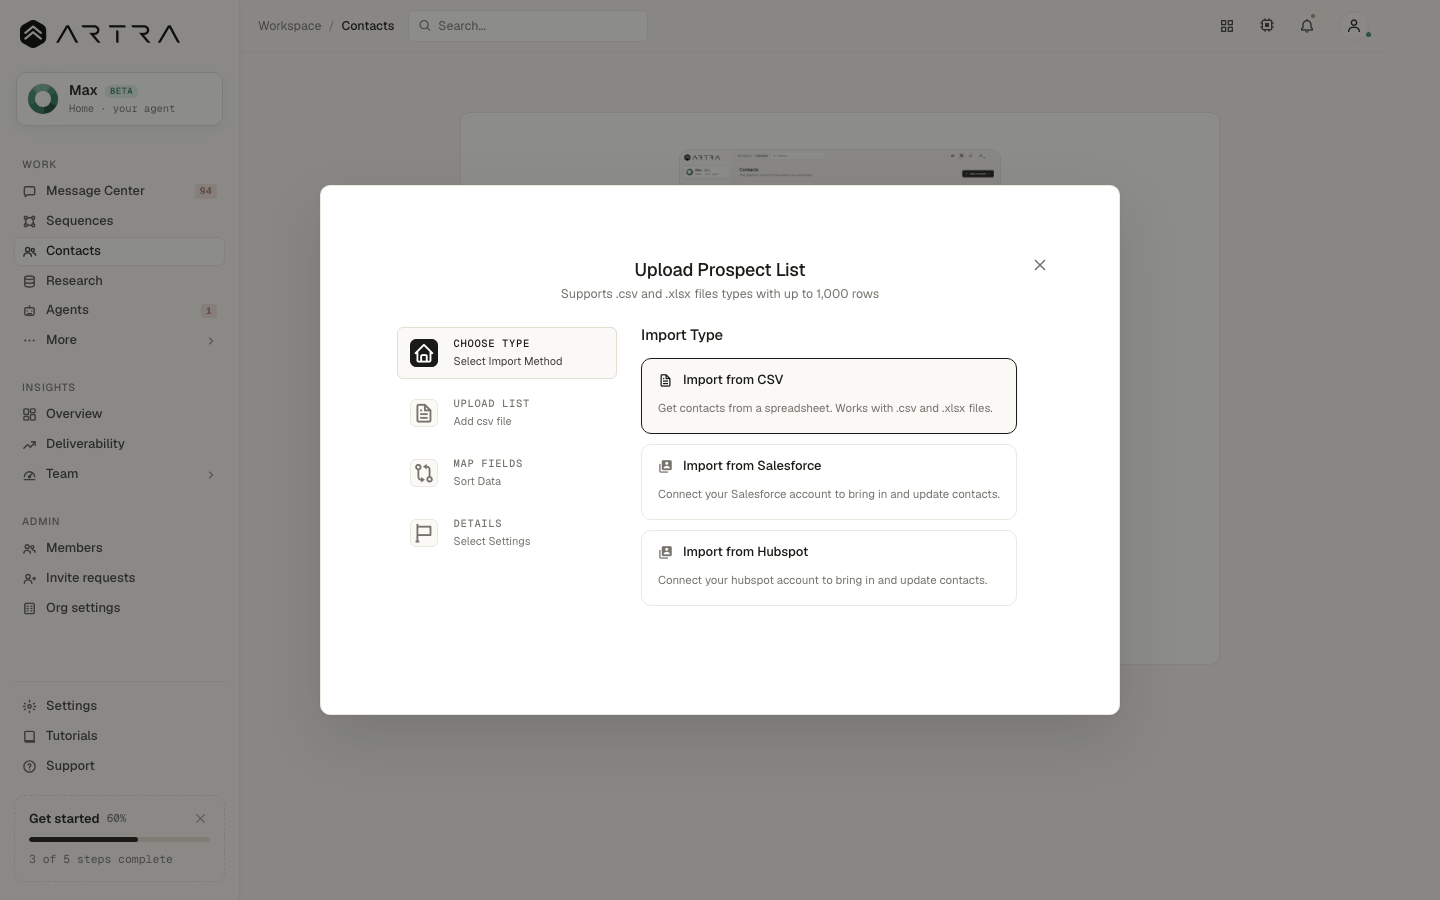Open Message Center from the sidebar
The width and height of the screenshot is (1440, 900).
tap(119, 191)
